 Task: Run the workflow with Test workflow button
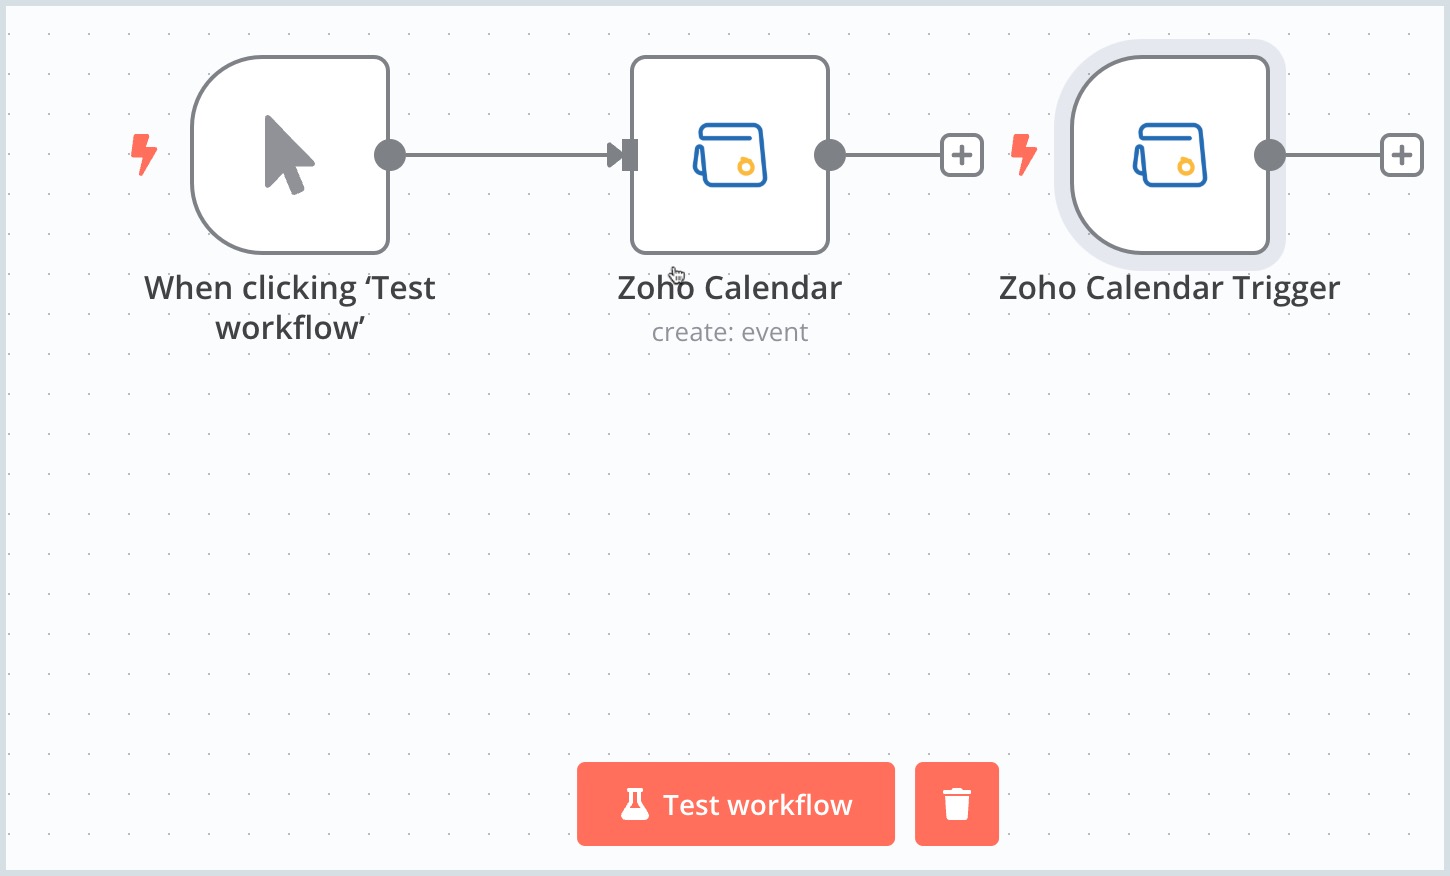click(757, 804)
